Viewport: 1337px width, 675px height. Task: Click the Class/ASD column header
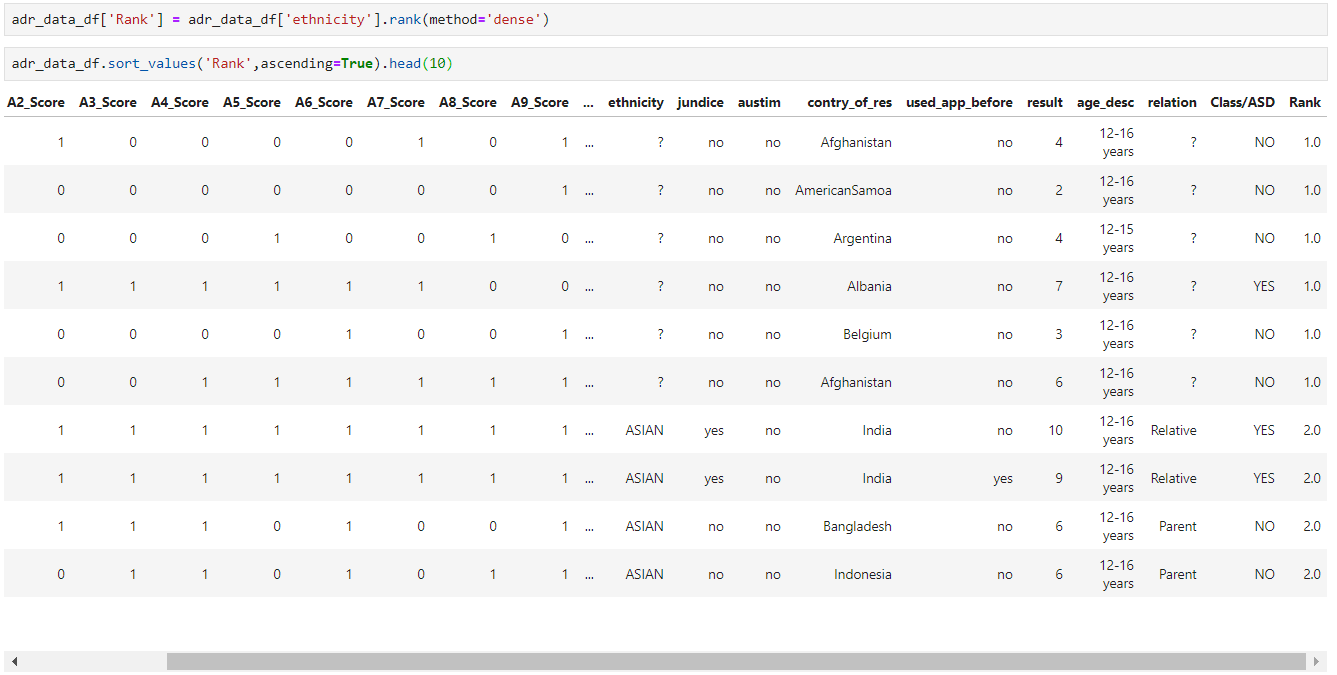click(1242, 102)
